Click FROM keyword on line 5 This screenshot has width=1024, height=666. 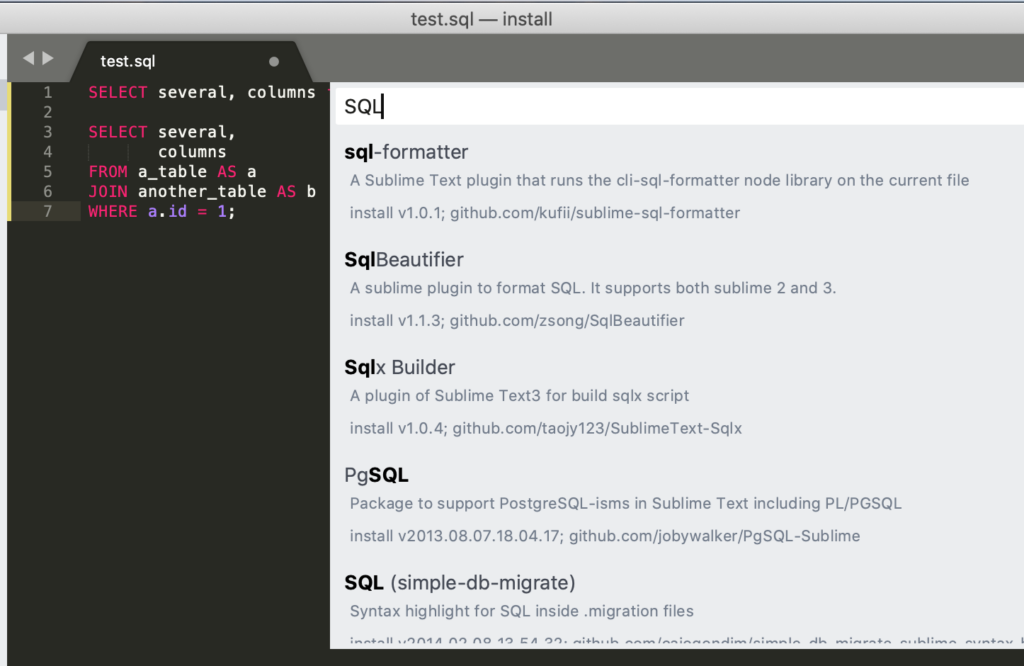click(108, 172)
